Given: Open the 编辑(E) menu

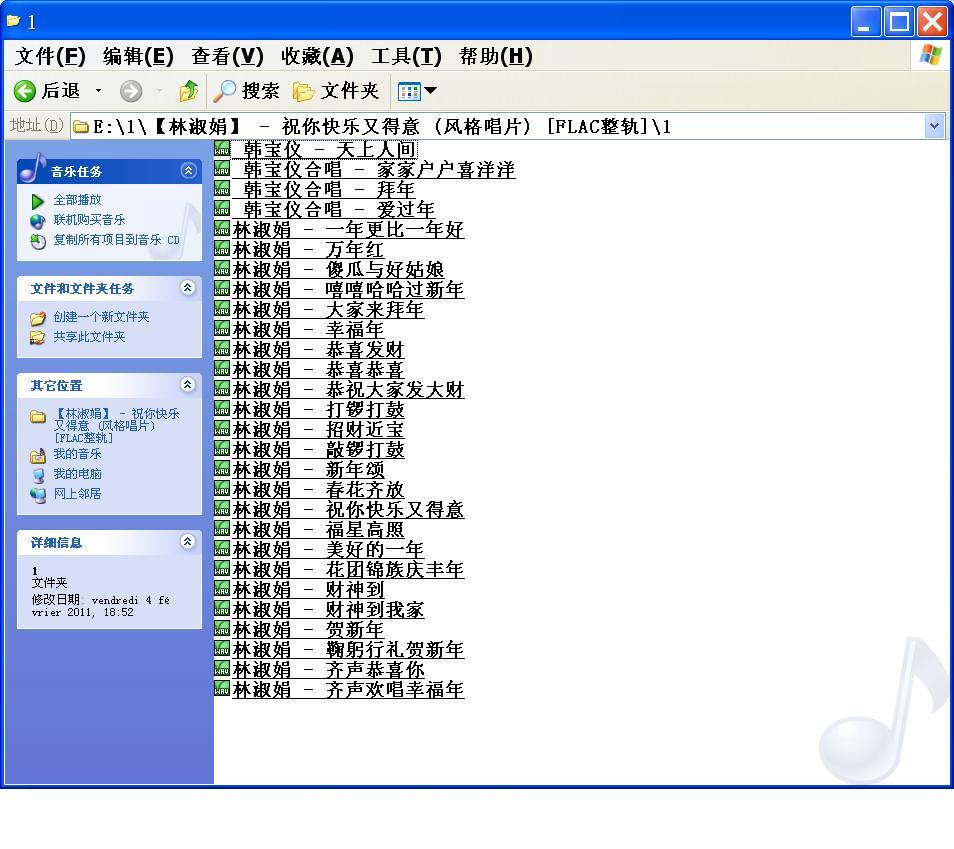Looking at the screenshot, I should point(138,57).
